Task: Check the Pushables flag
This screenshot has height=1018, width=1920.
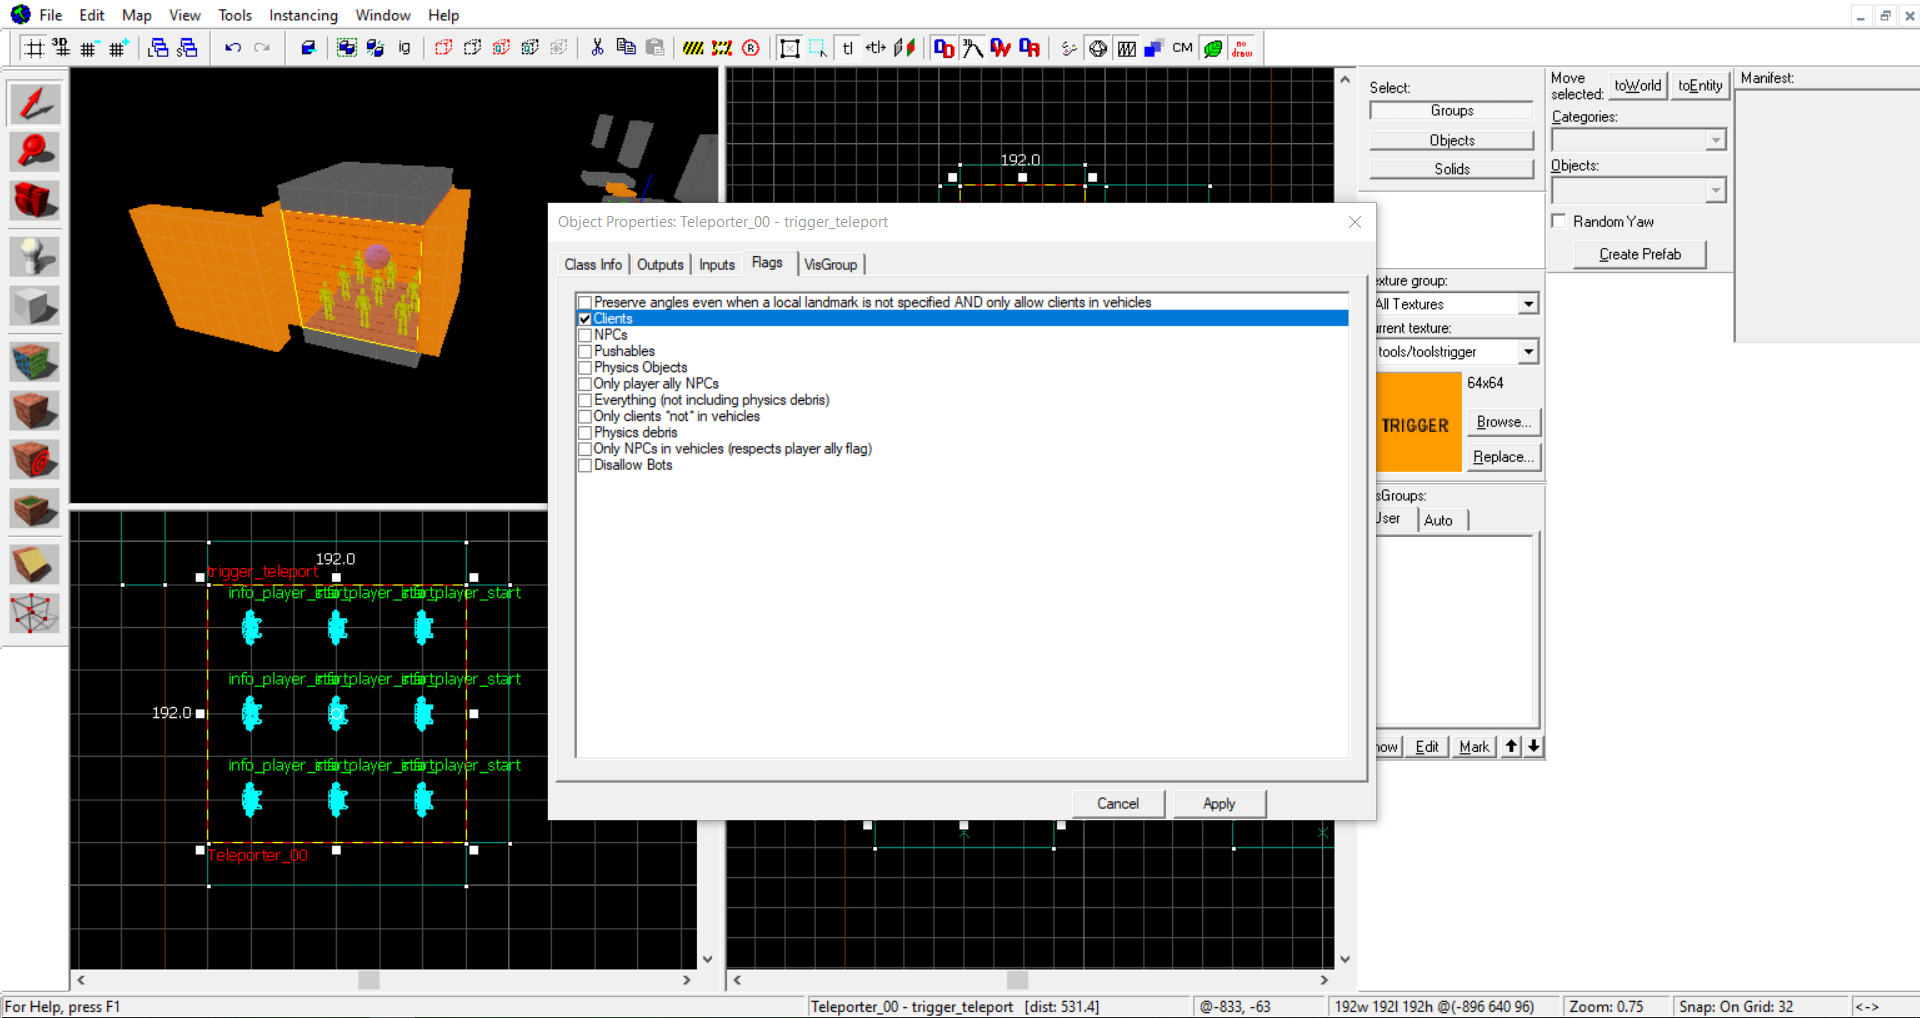Action: pyautogui.click(x=585, y=352)
